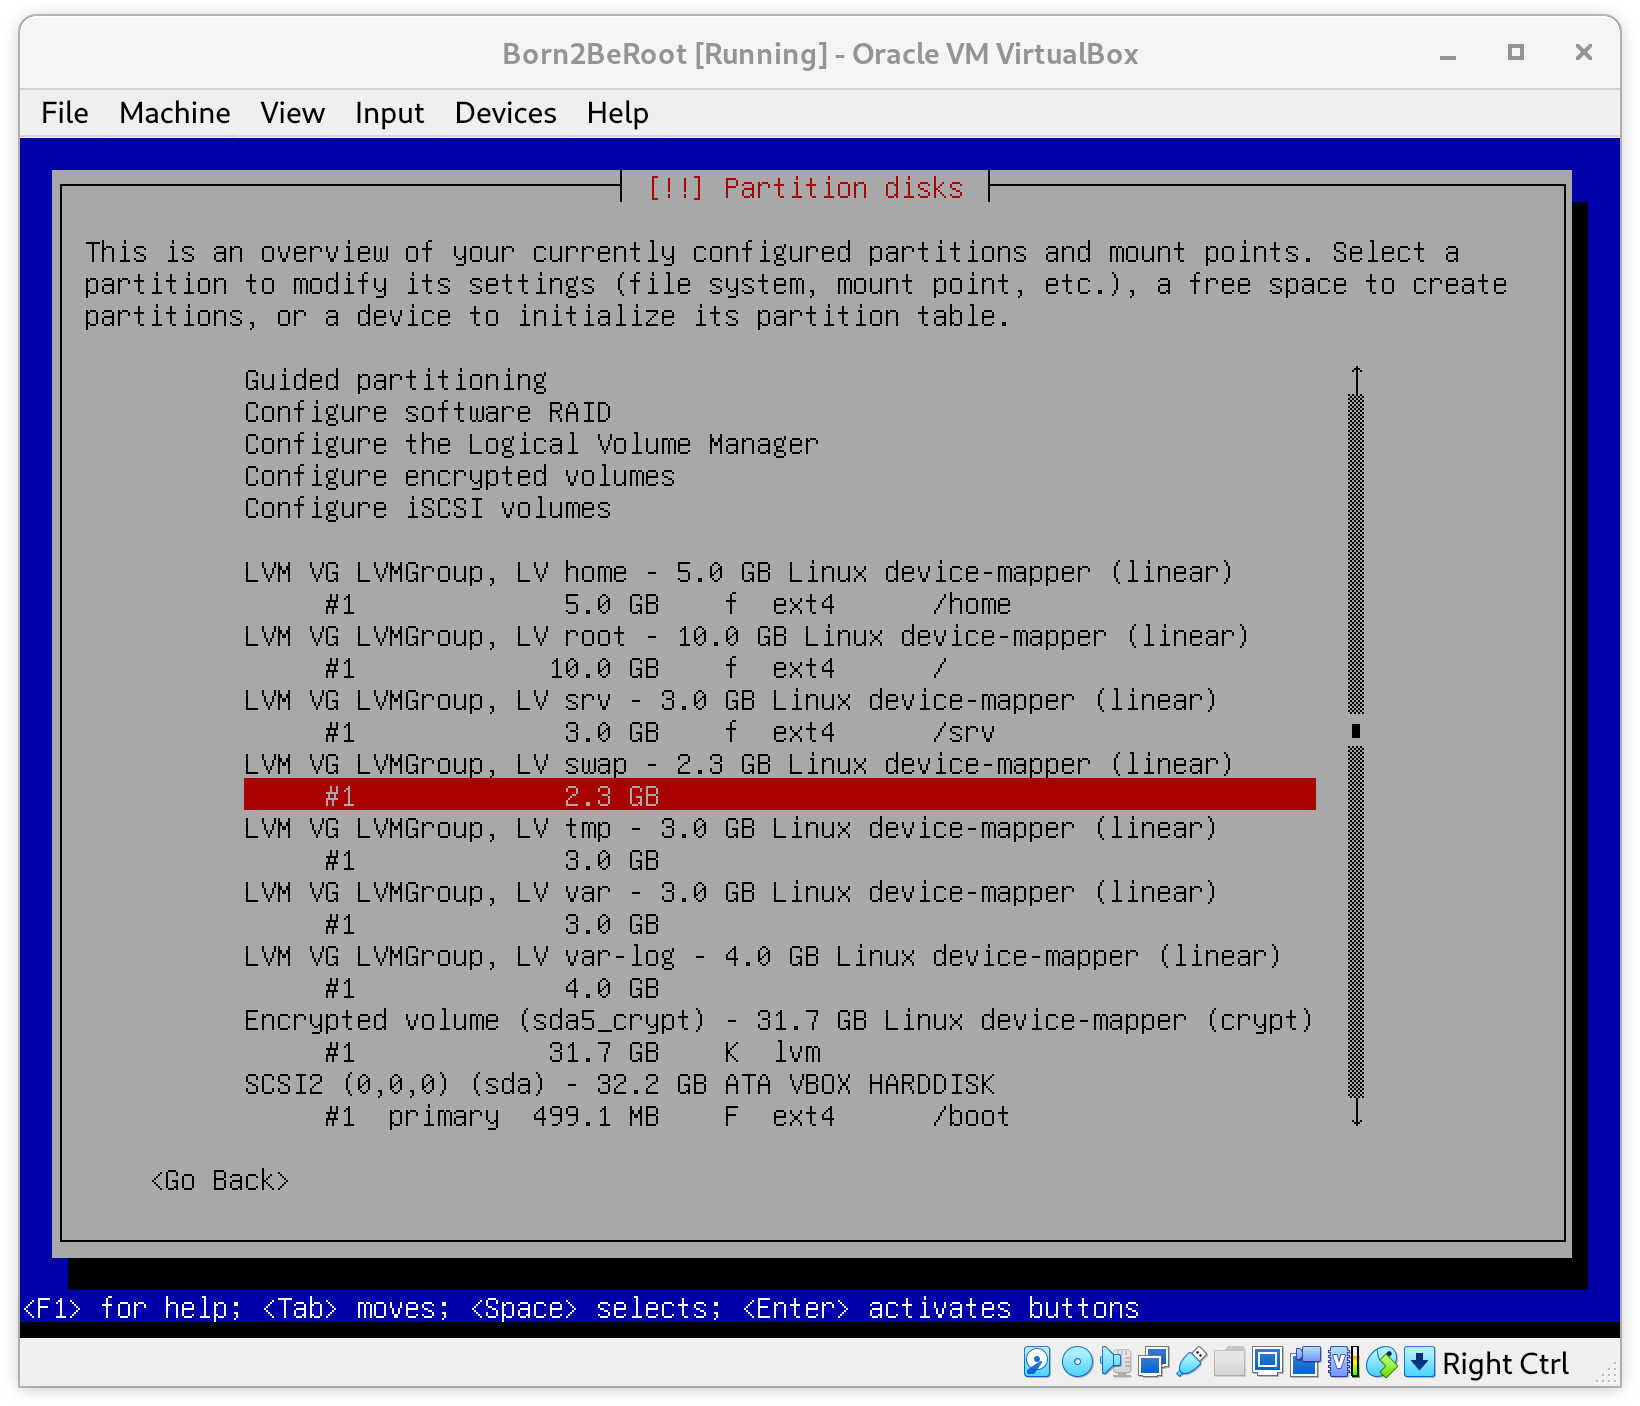Open the Devices menu

point(505,113)
